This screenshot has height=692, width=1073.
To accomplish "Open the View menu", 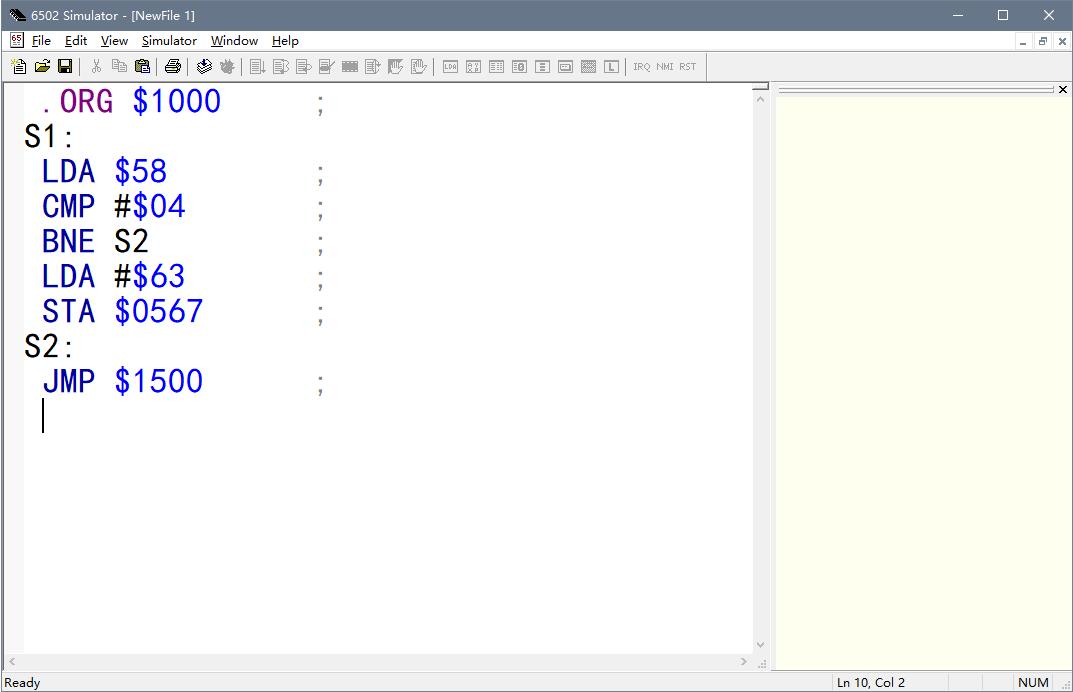I will pos(113,41).
